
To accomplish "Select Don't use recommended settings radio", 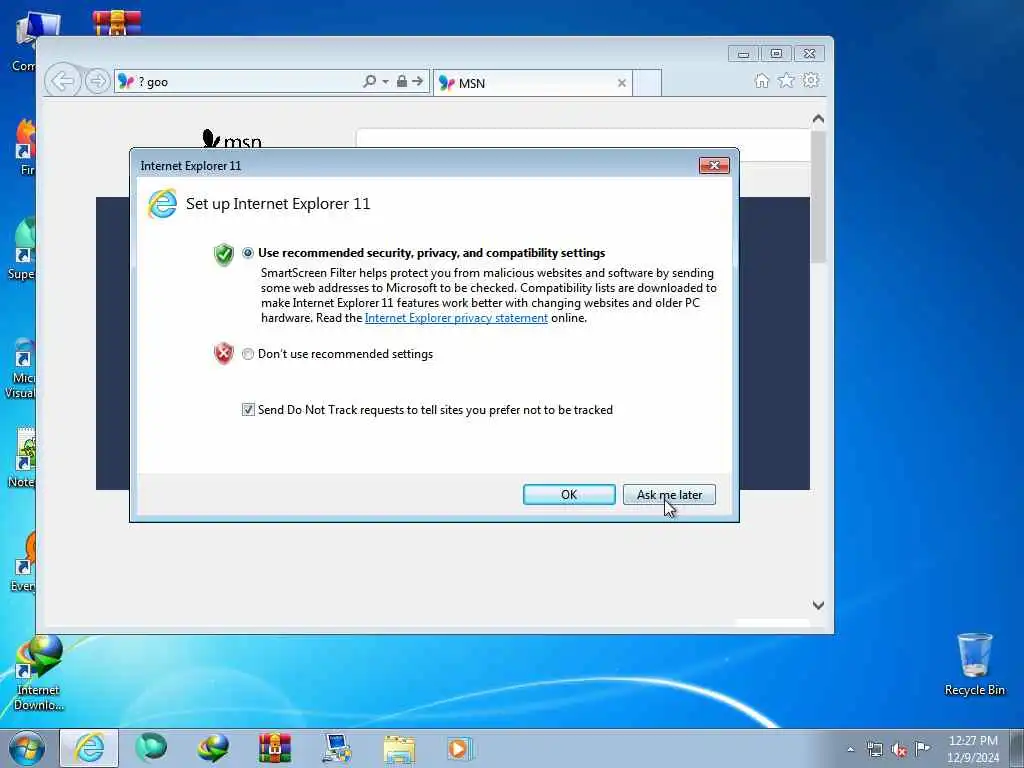I will coord(248,354).
